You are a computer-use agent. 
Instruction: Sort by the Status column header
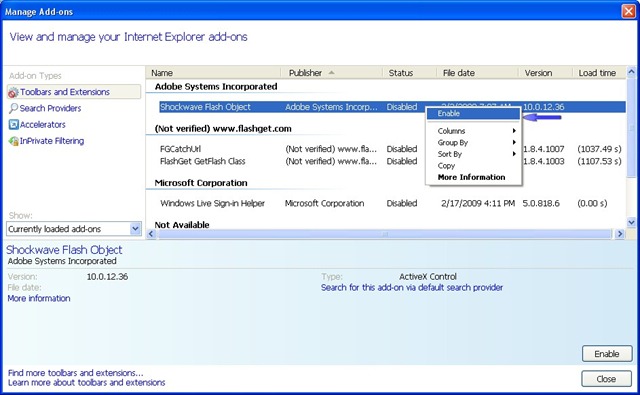click(409, 73)
